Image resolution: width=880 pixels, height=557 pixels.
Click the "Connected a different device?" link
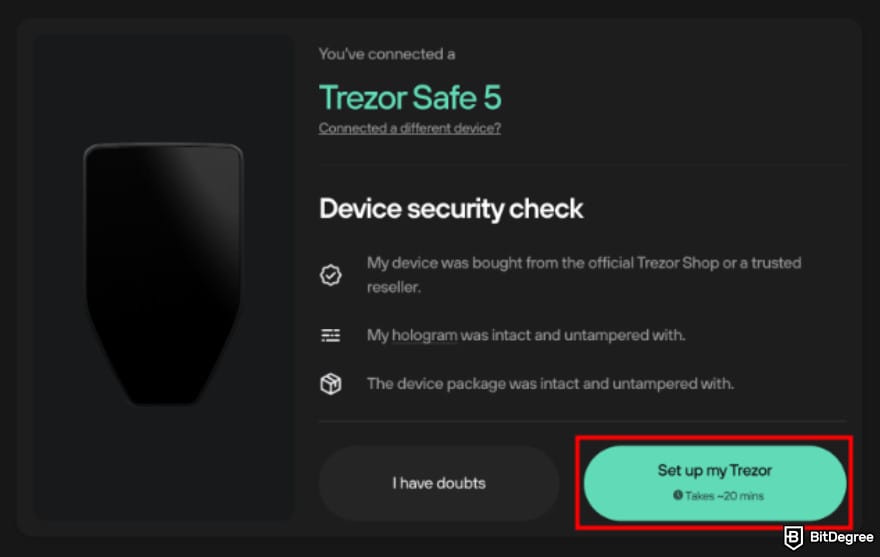(x=409, y=128)
